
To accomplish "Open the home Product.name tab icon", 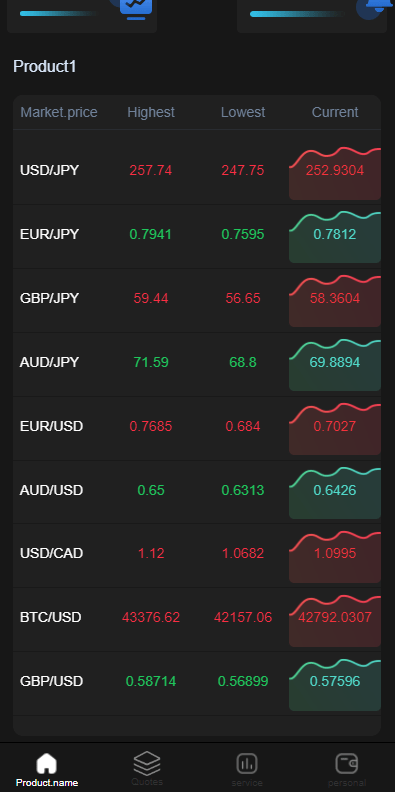I will click(46, 763).
